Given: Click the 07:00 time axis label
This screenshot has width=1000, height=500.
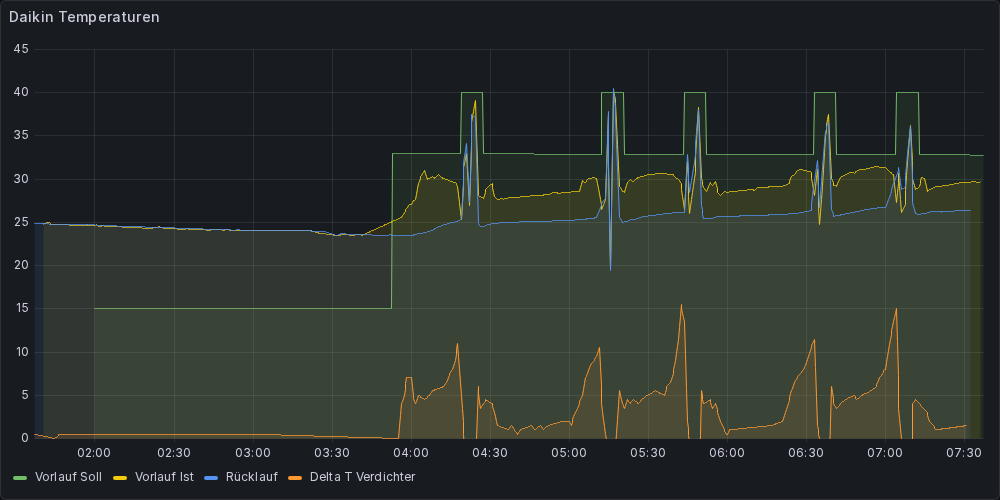Looking at the screenshot, I should pyautogui.click(x=885, y=453).
